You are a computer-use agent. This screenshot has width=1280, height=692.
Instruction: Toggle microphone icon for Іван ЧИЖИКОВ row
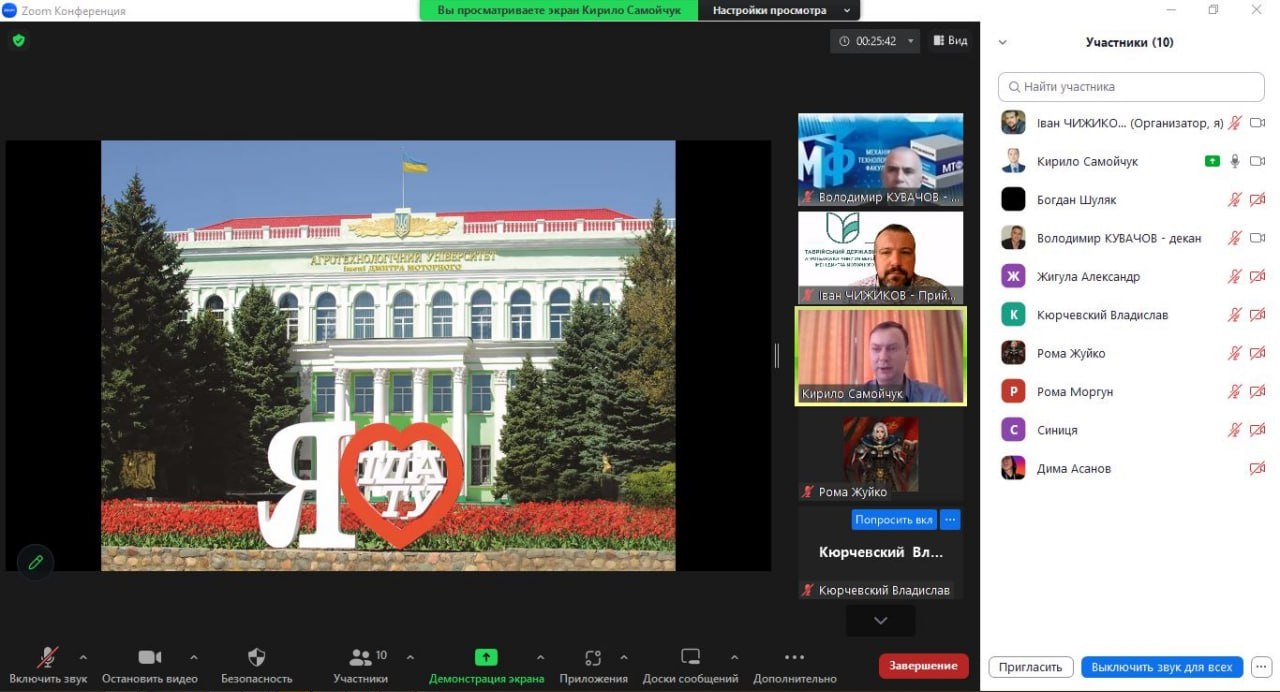pos(1235,123)
